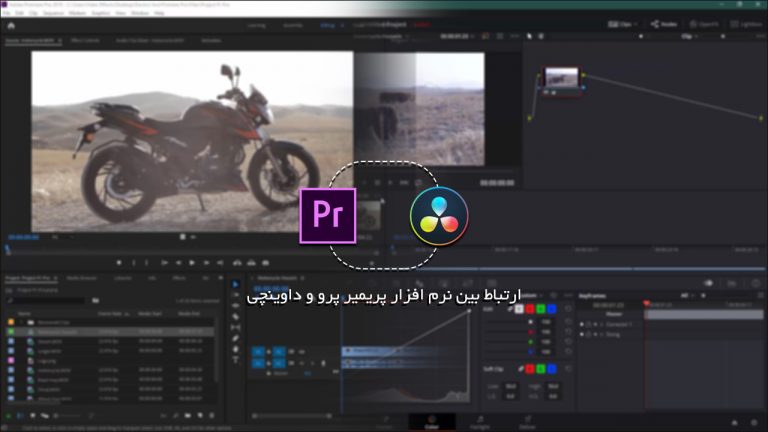The height and width of the screenshot is (432, 768).
Task: Toggle the red curve Edit channel
Action: [x=530, y=309]
